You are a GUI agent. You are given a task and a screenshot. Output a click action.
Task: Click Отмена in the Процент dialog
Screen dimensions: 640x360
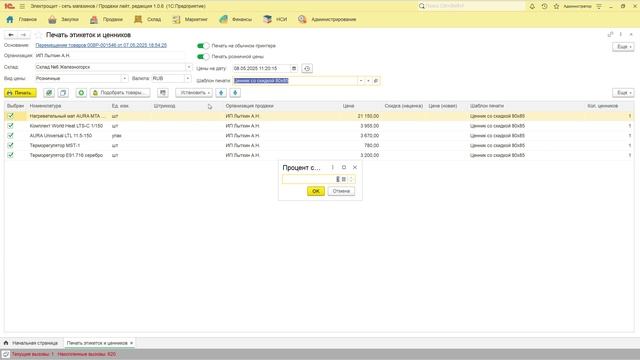tap(341, 191)
